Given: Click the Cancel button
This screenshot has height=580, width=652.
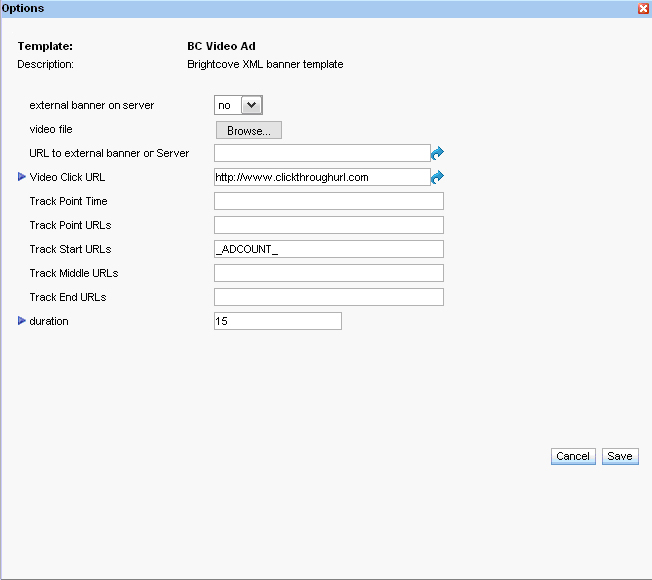Looking at the screenshot, I should [x=573, y=456].
